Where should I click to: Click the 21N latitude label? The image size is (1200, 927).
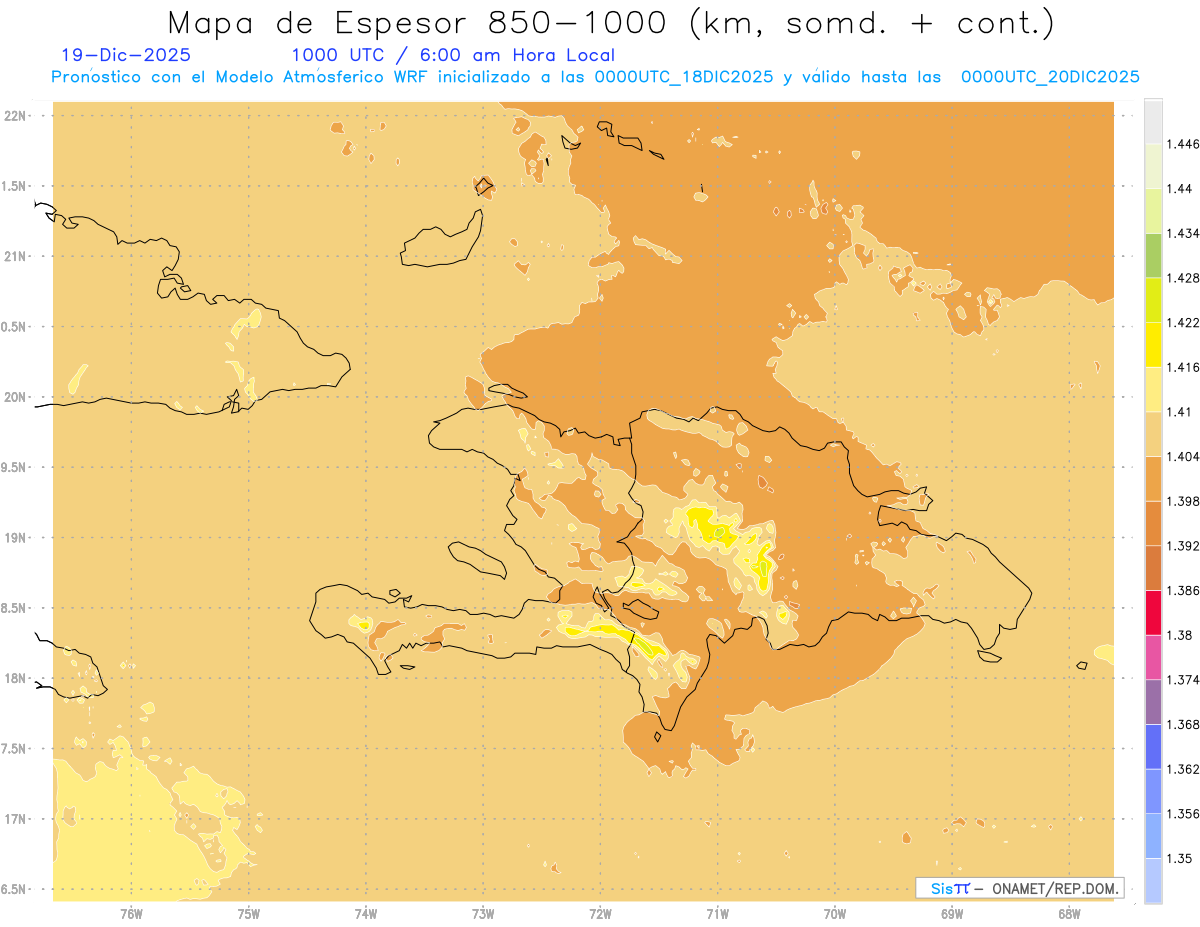click(x=16, y=257)
